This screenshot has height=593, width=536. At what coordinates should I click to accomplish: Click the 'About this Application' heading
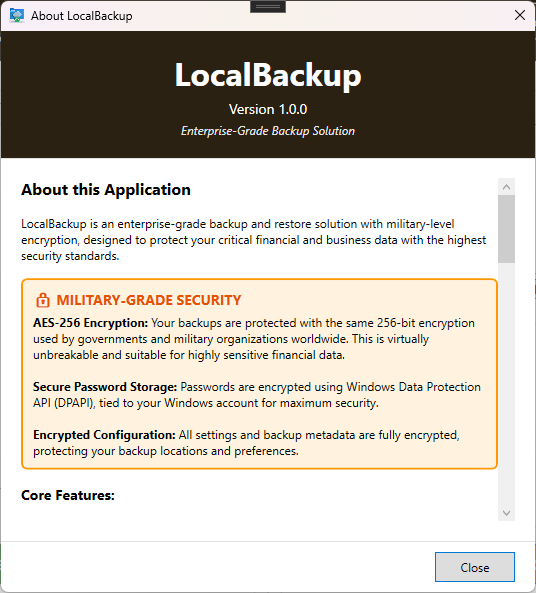coord(106,190)
